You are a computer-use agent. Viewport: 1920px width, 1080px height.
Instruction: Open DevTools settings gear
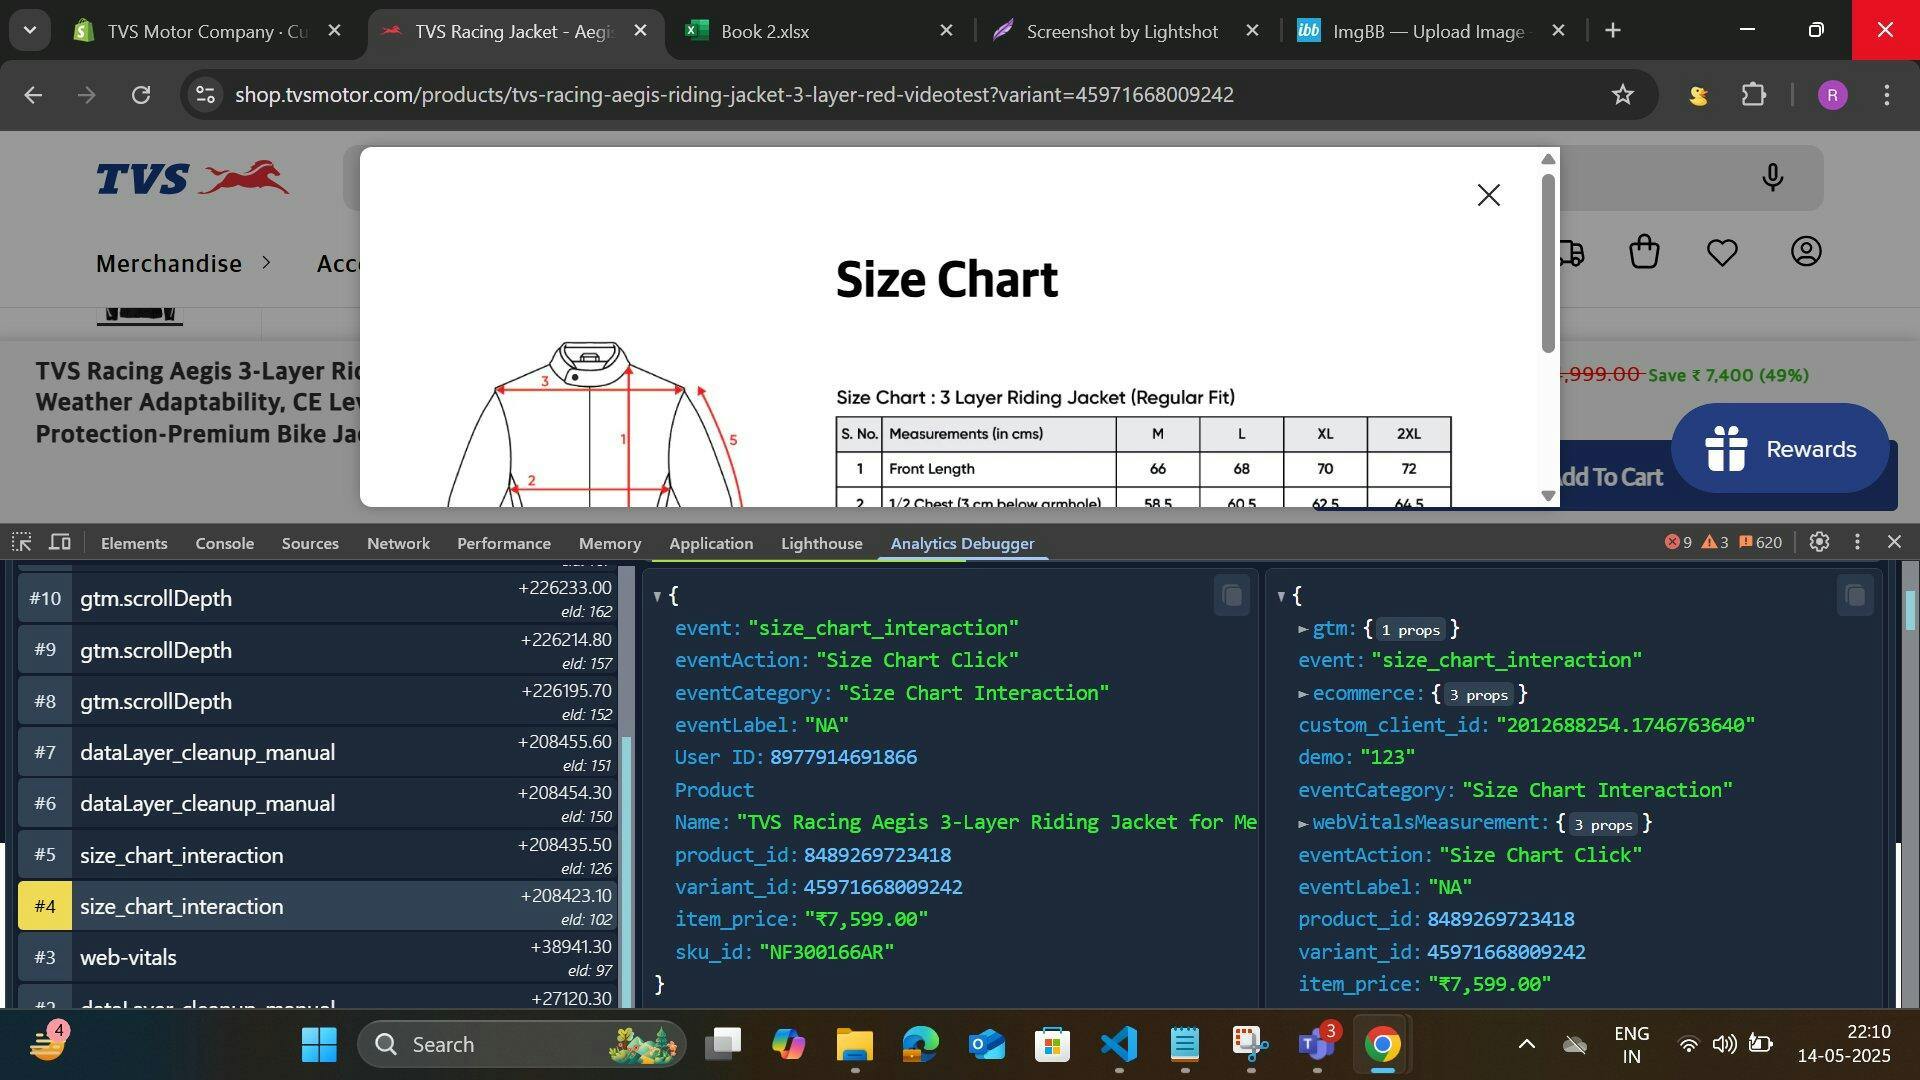tap(1819, 542)
